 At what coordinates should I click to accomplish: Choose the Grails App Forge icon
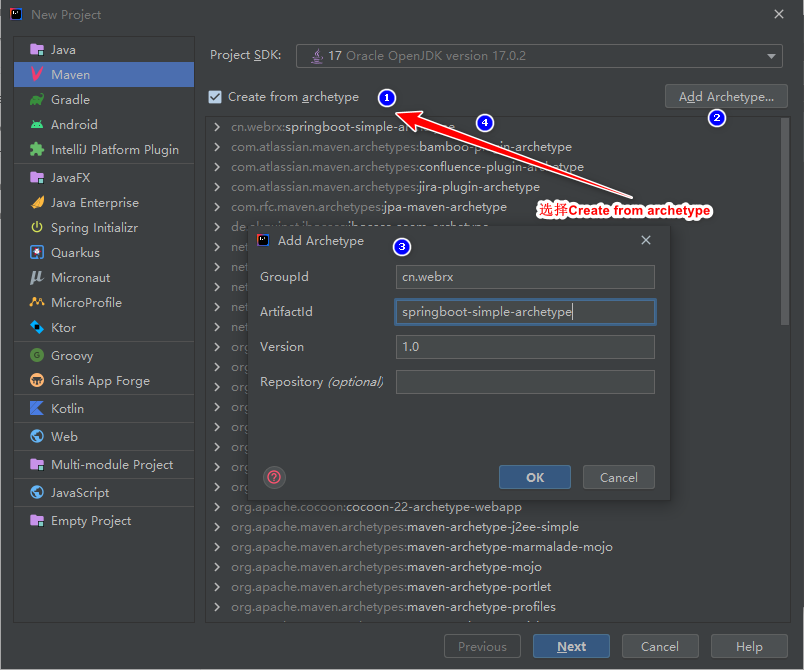pyautogui.click(x=37, y=380)
